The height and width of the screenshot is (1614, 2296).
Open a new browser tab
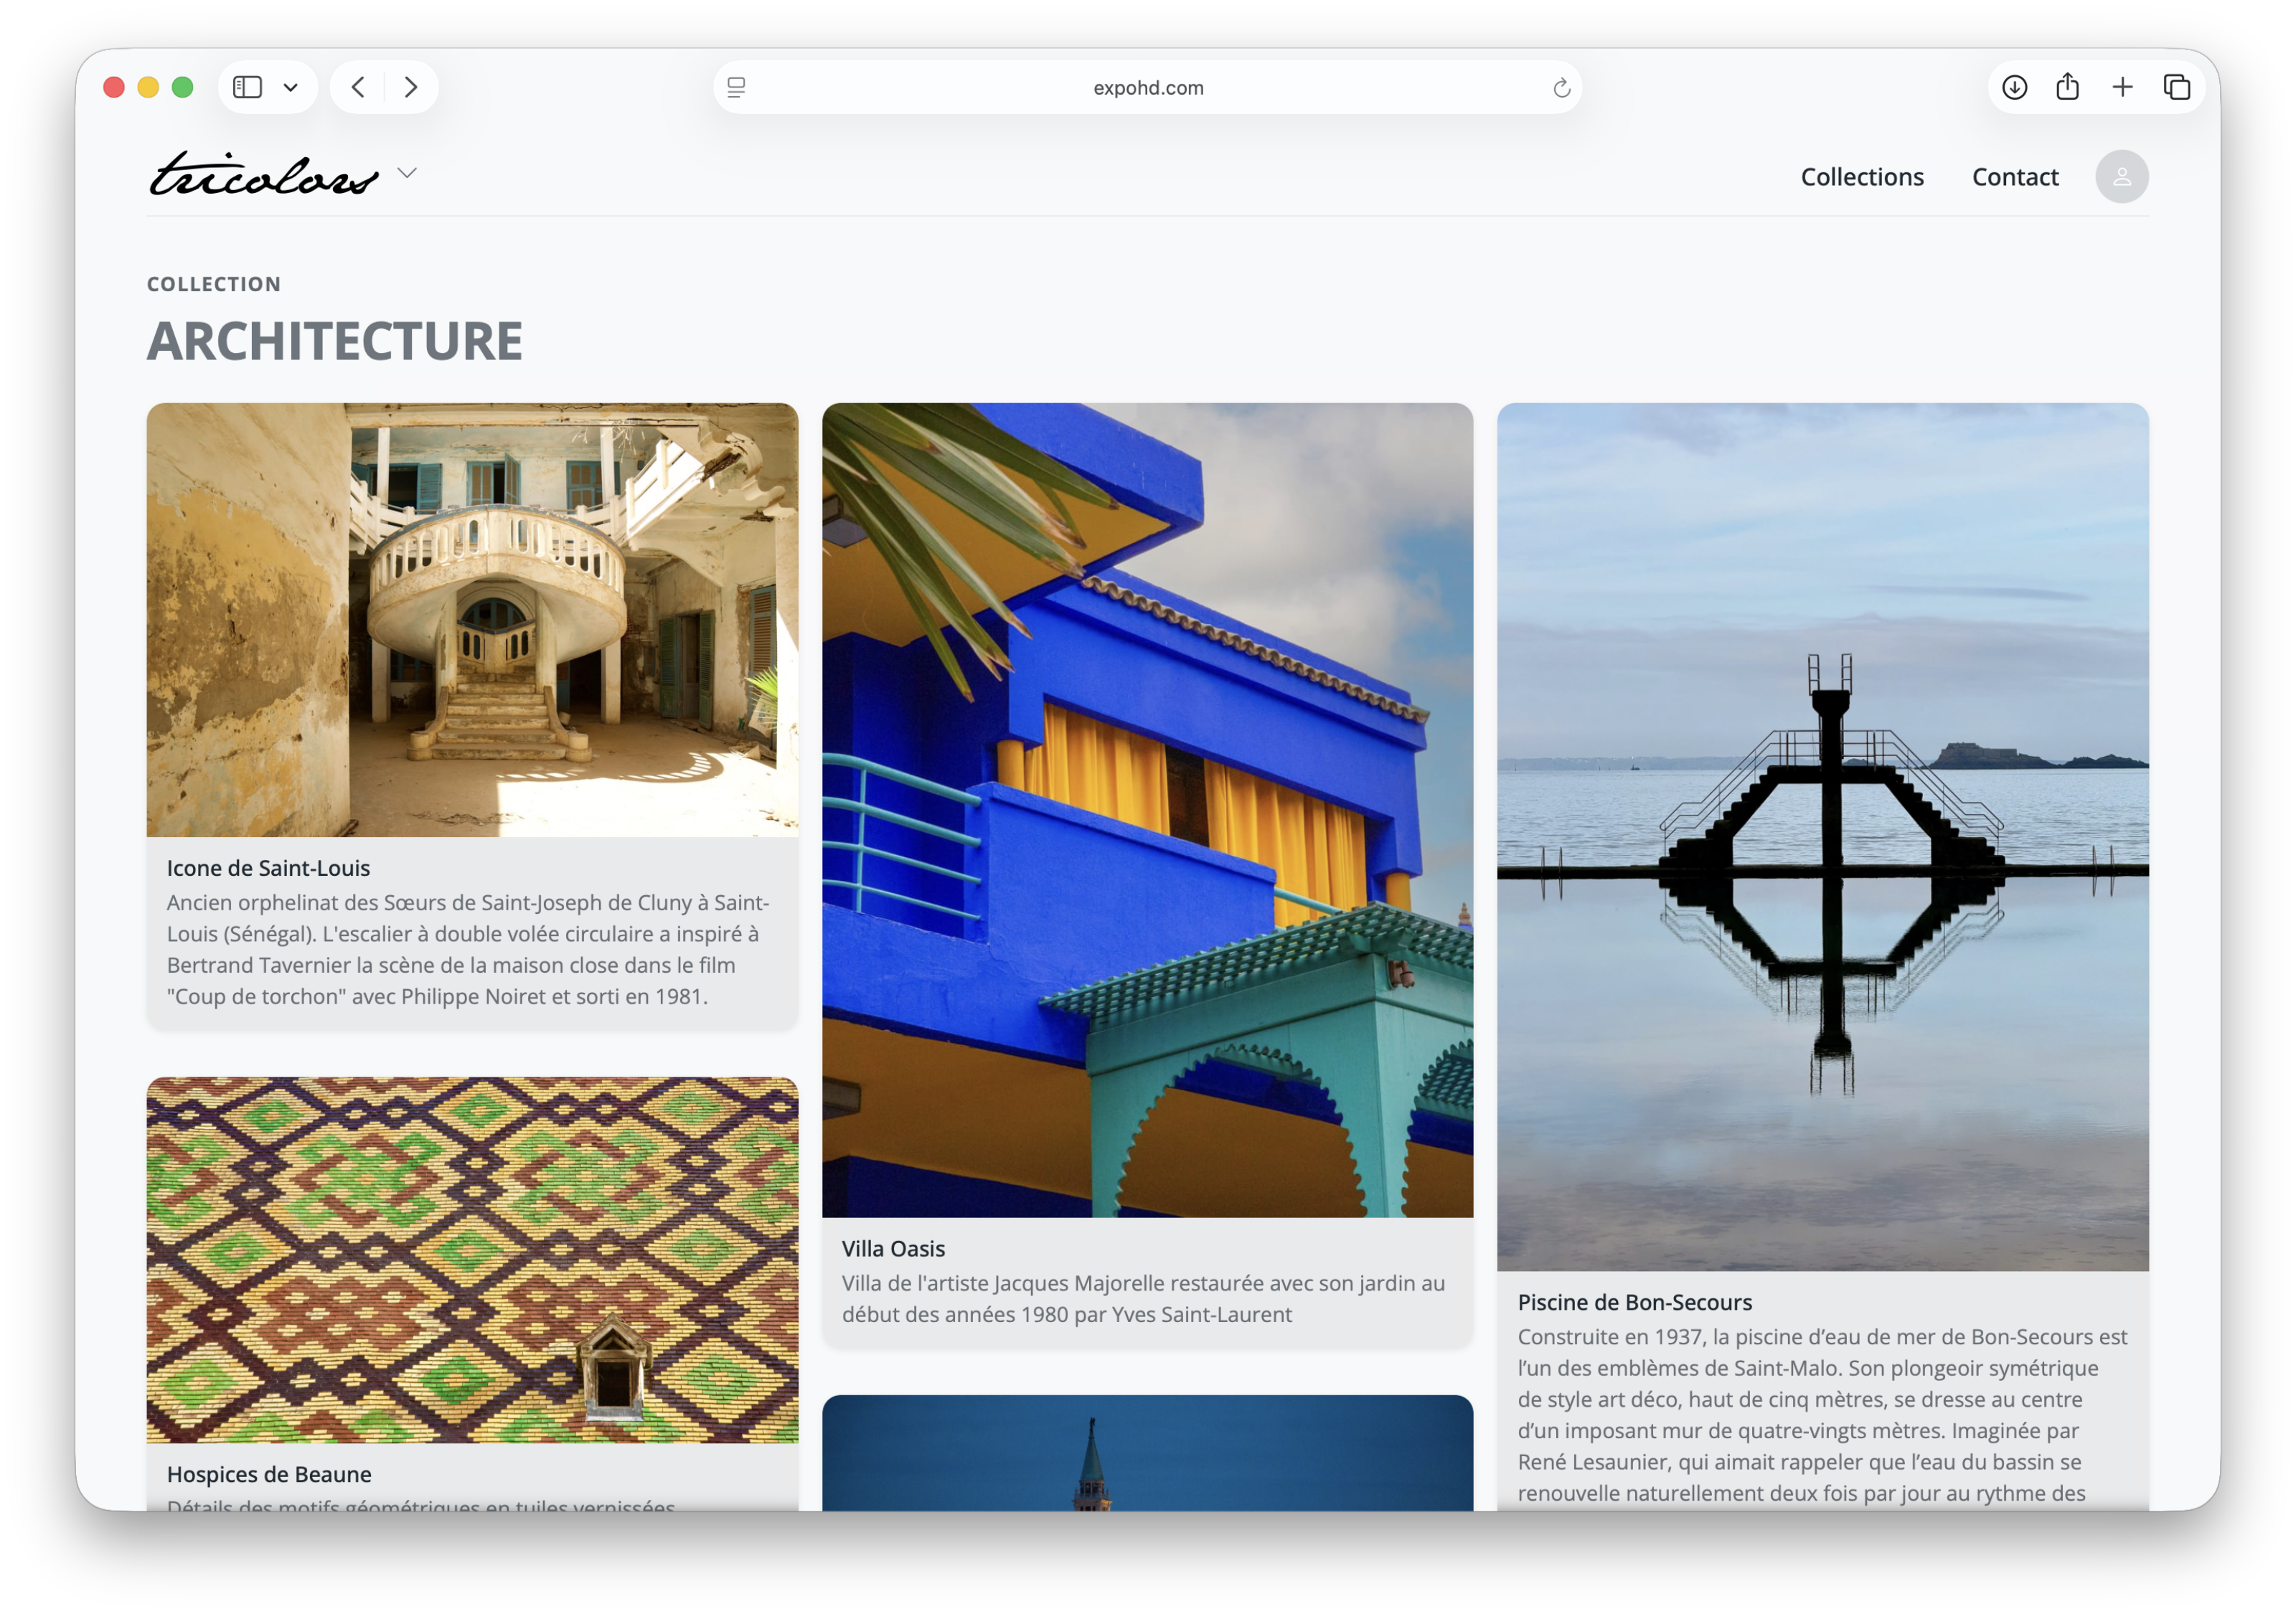coord(2122,87)
